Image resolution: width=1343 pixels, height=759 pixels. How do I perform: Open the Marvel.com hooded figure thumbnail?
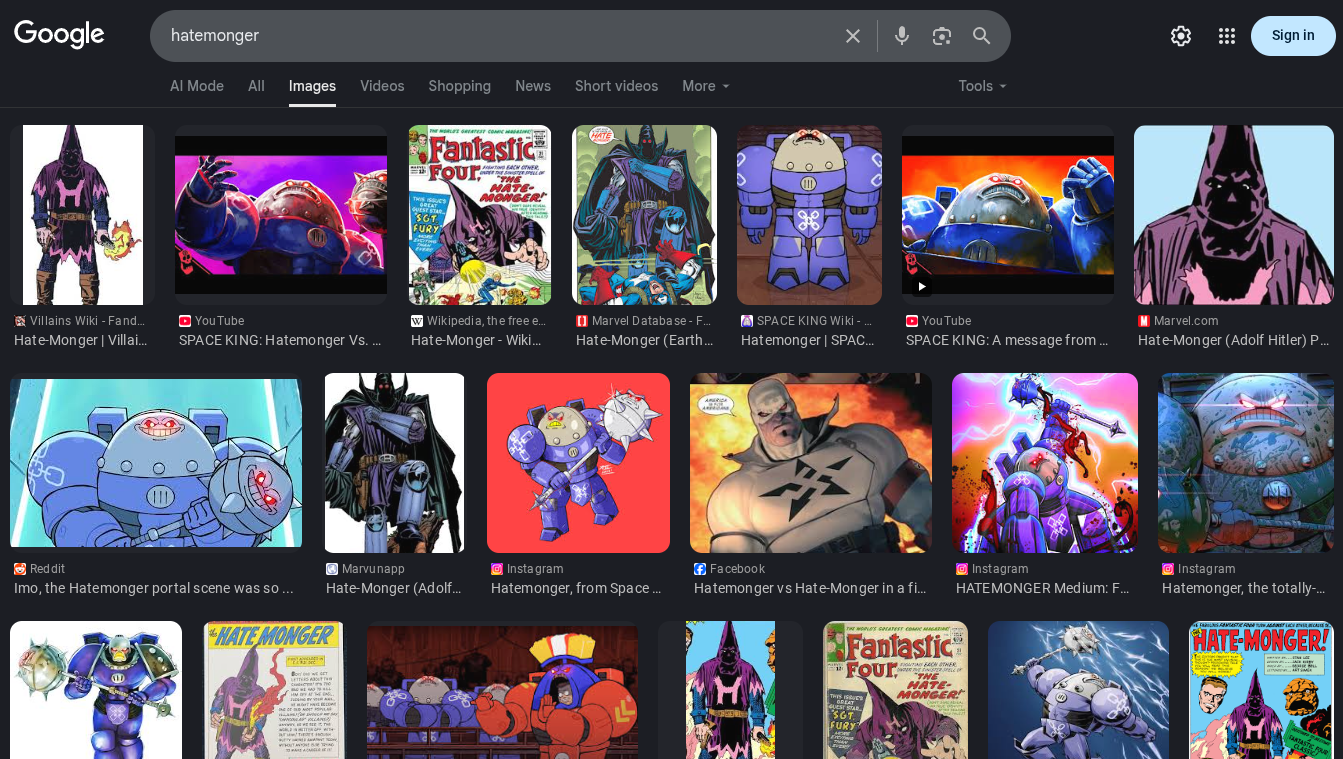(1234, 215)
